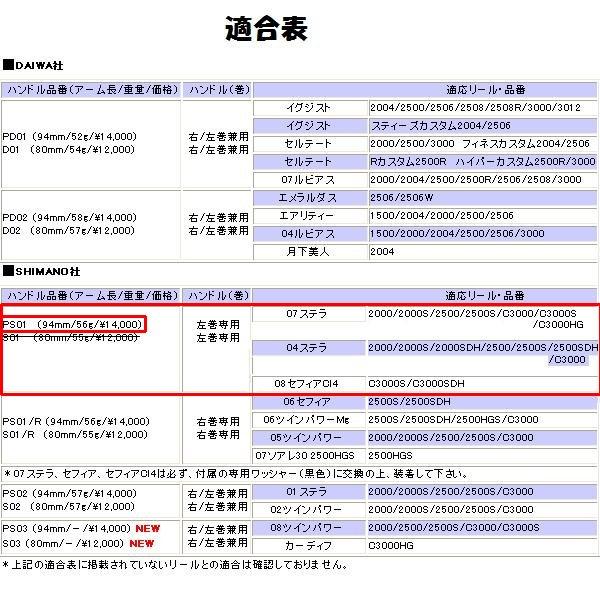The height and width of the screenshot is (600, 600).
Task: Select the 07ステラ reel name
Action: click(307, 314)
